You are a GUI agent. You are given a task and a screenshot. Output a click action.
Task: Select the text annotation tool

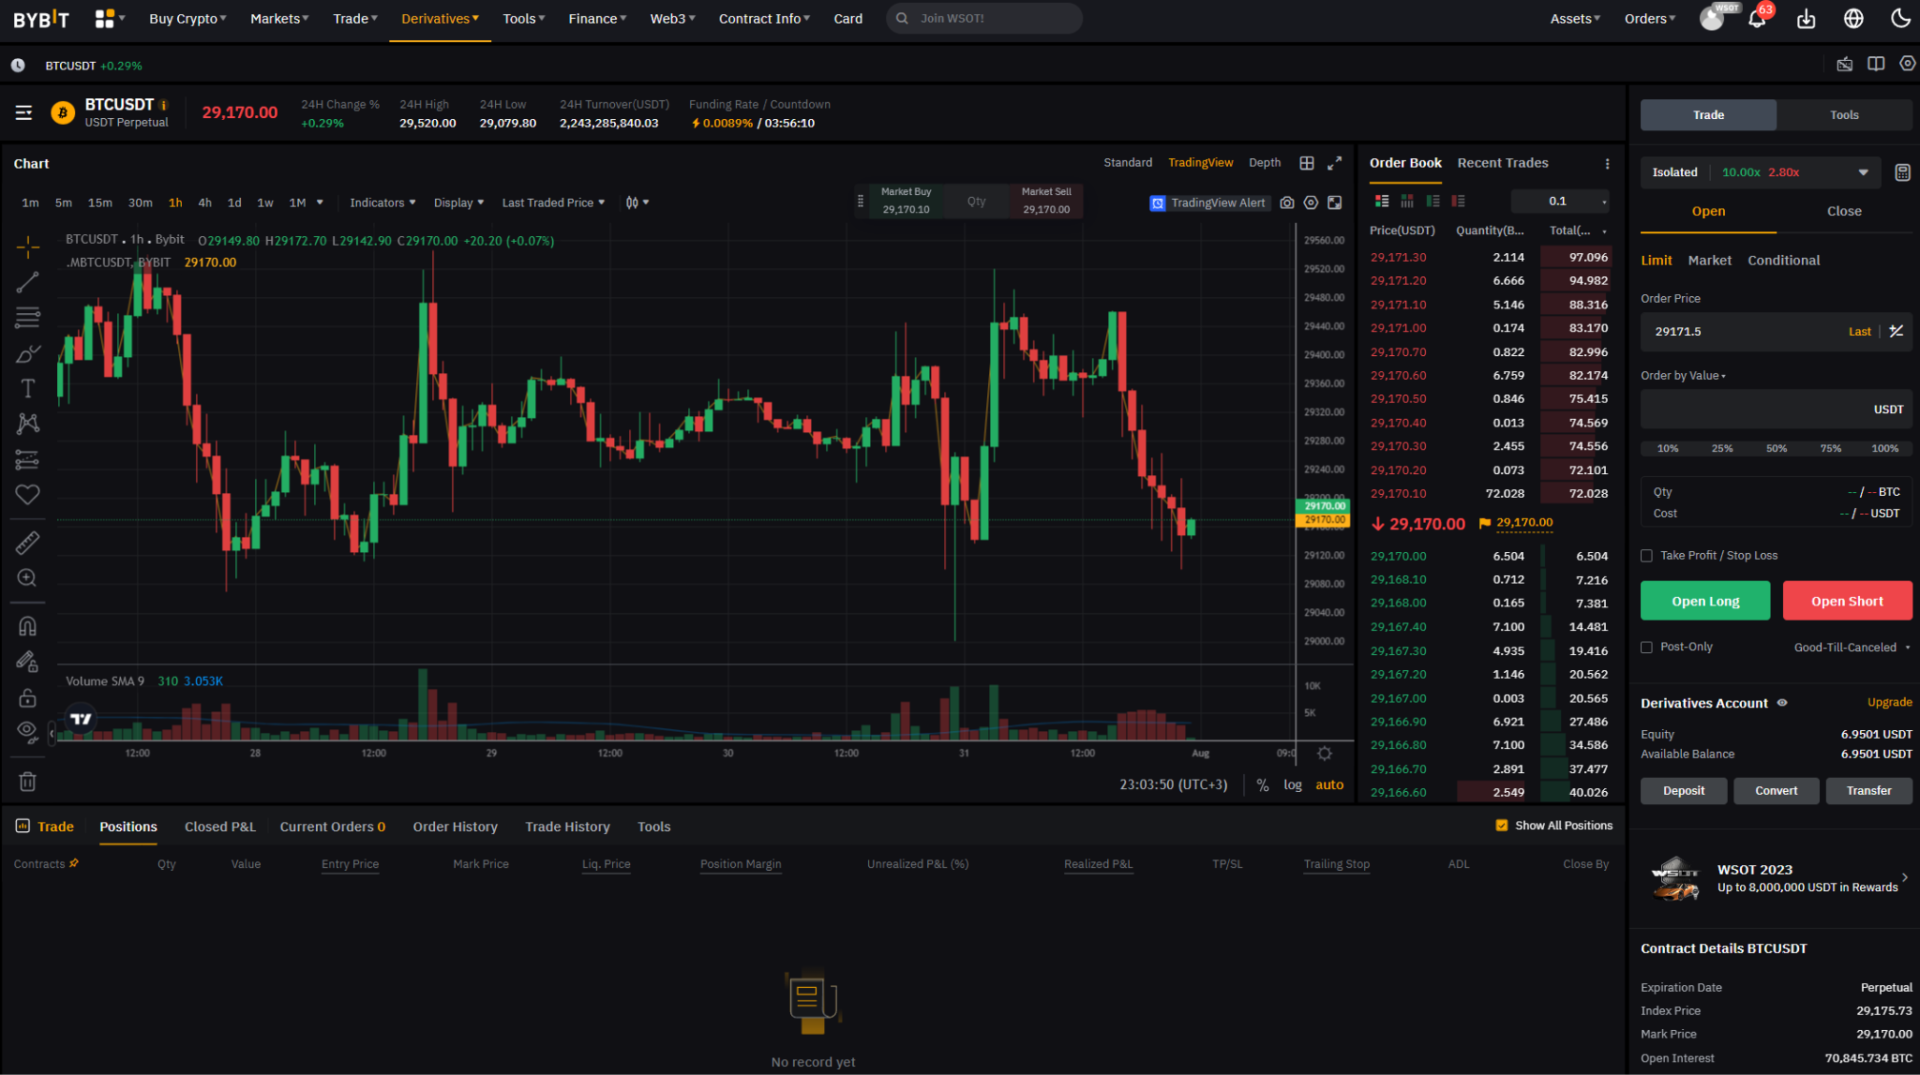point(28,389)
